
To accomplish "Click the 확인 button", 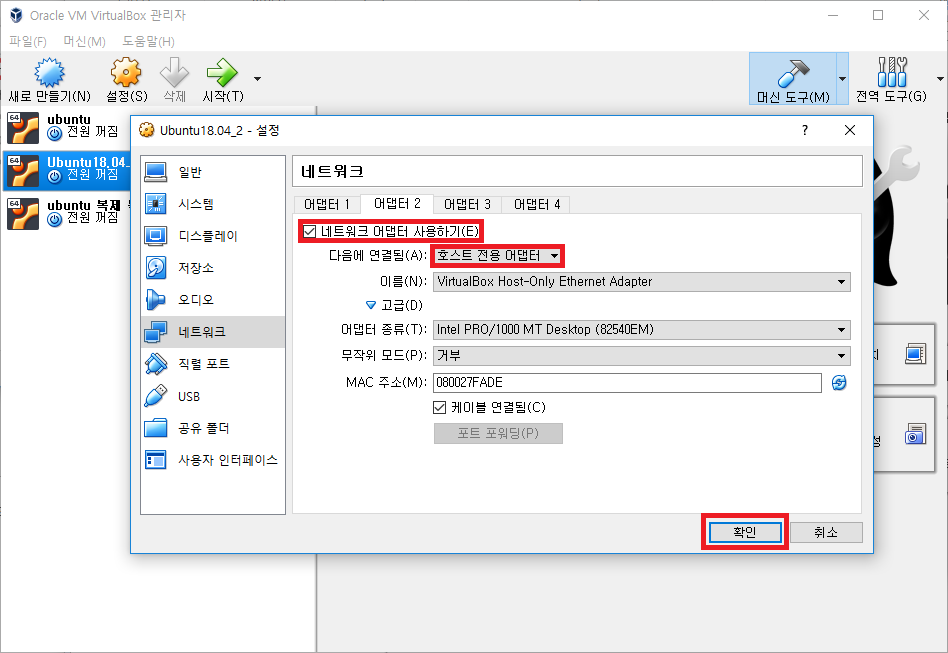I will [745, 532].
